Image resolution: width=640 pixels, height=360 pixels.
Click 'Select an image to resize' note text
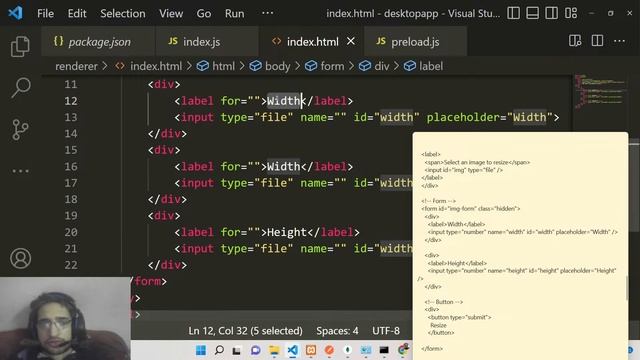pyautogui.click(x=476, y=162)
